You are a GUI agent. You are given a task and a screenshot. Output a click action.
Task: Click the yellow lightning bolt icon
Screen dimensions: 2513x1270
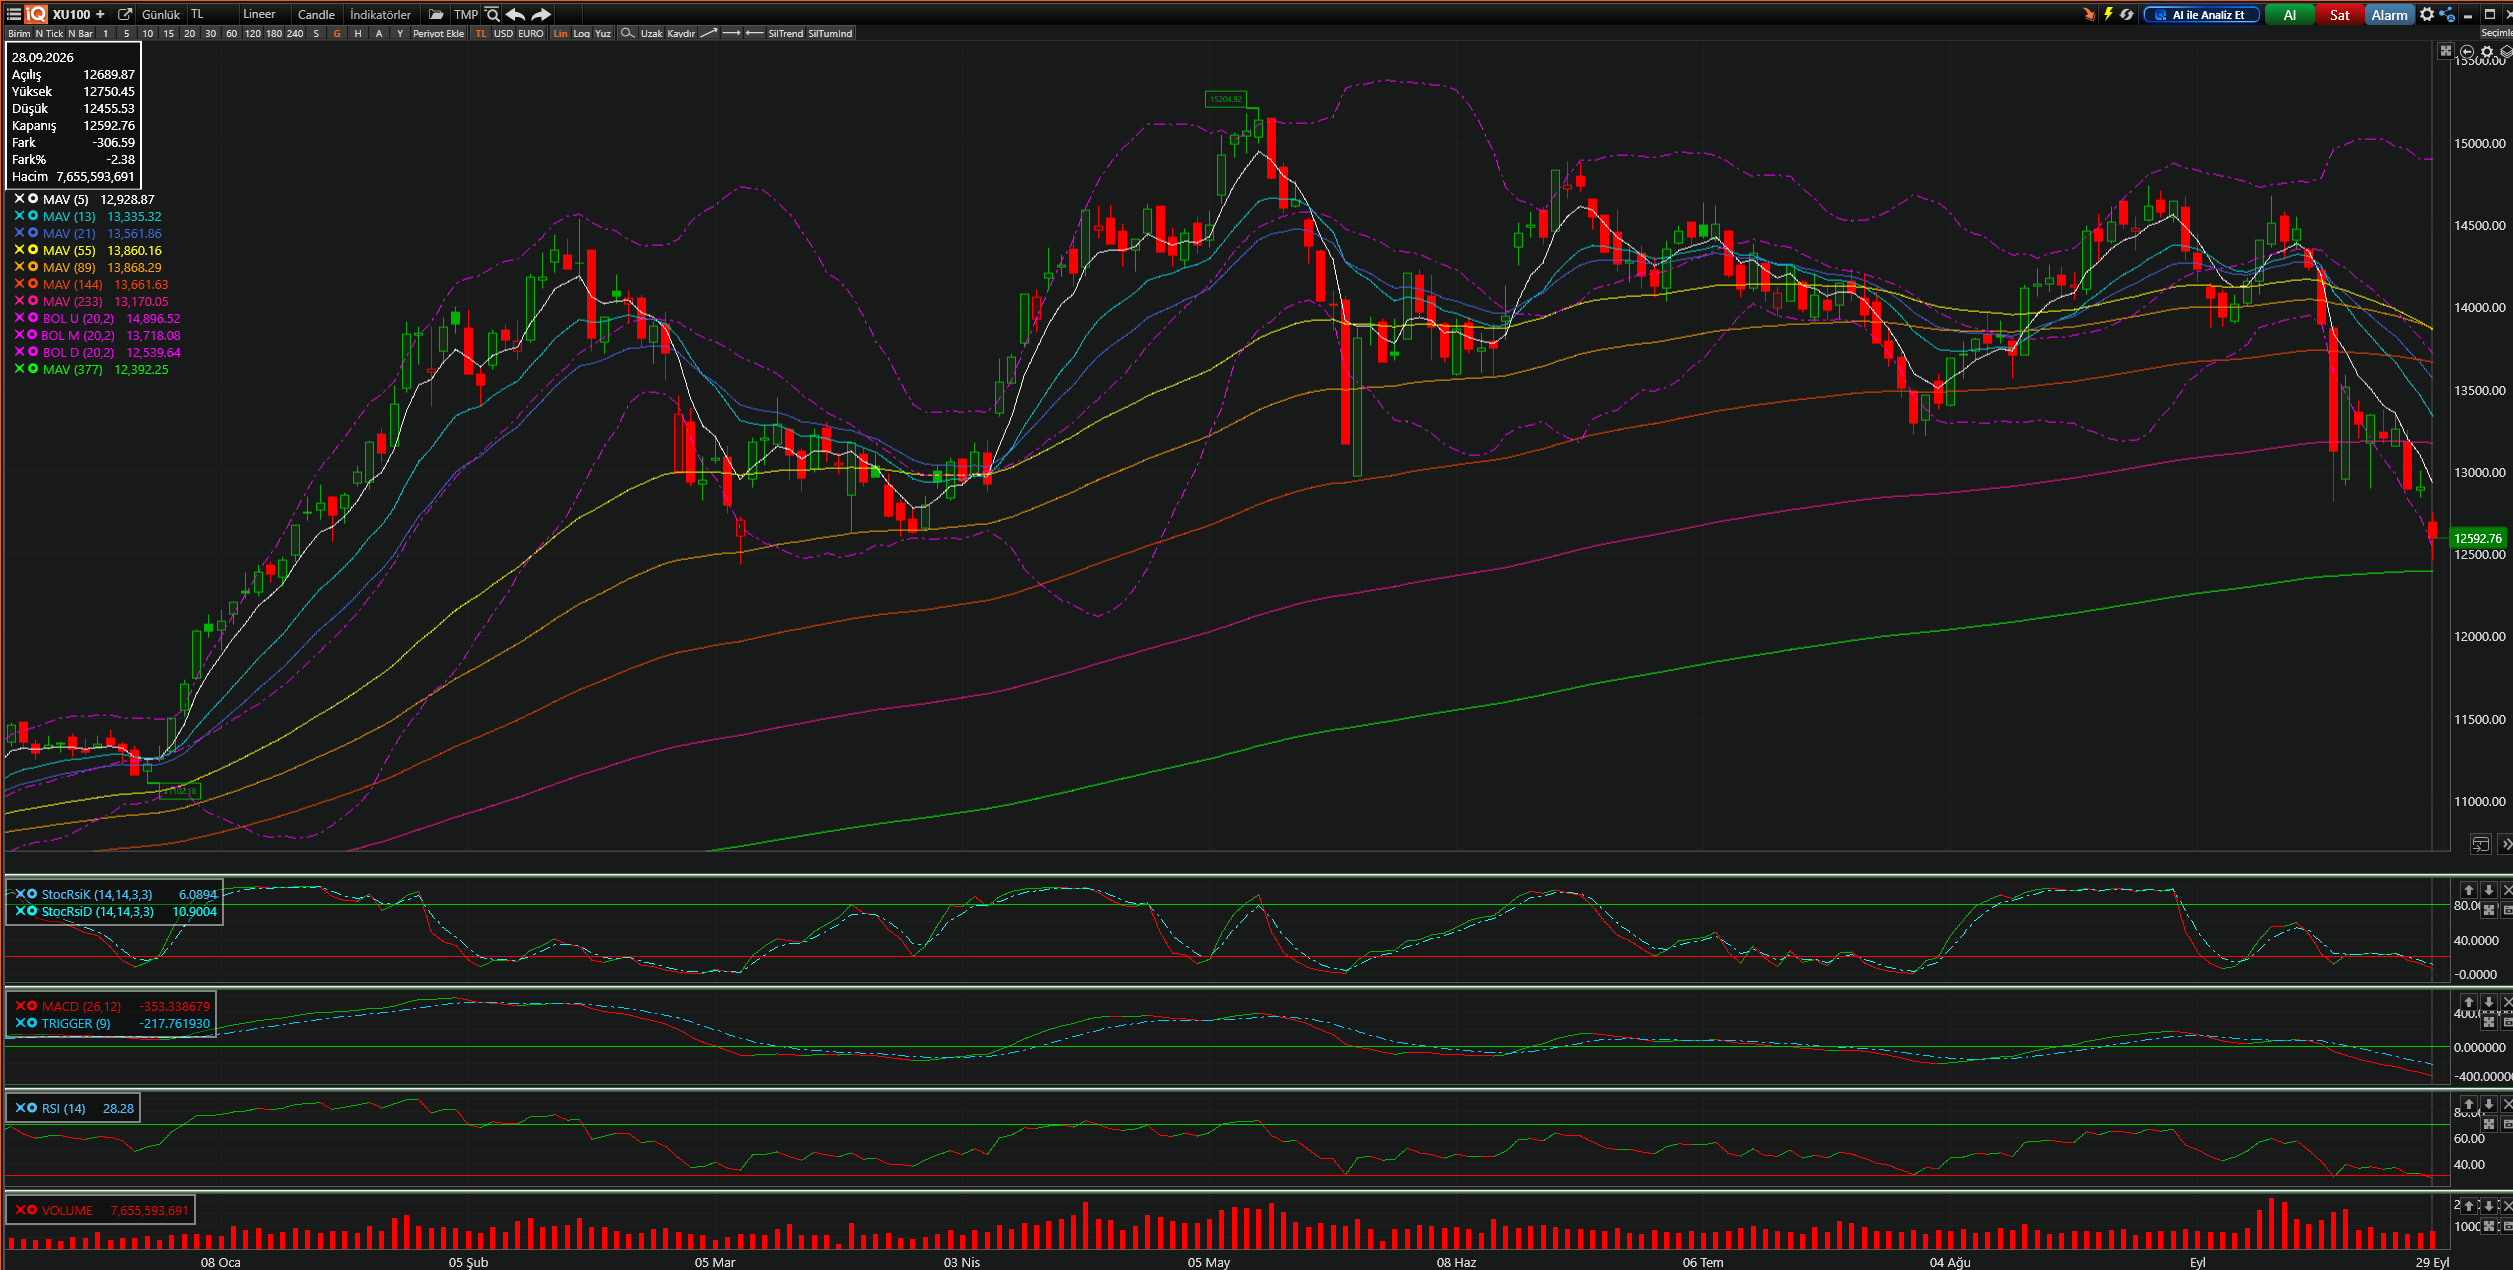click(x=2108, y=14)
